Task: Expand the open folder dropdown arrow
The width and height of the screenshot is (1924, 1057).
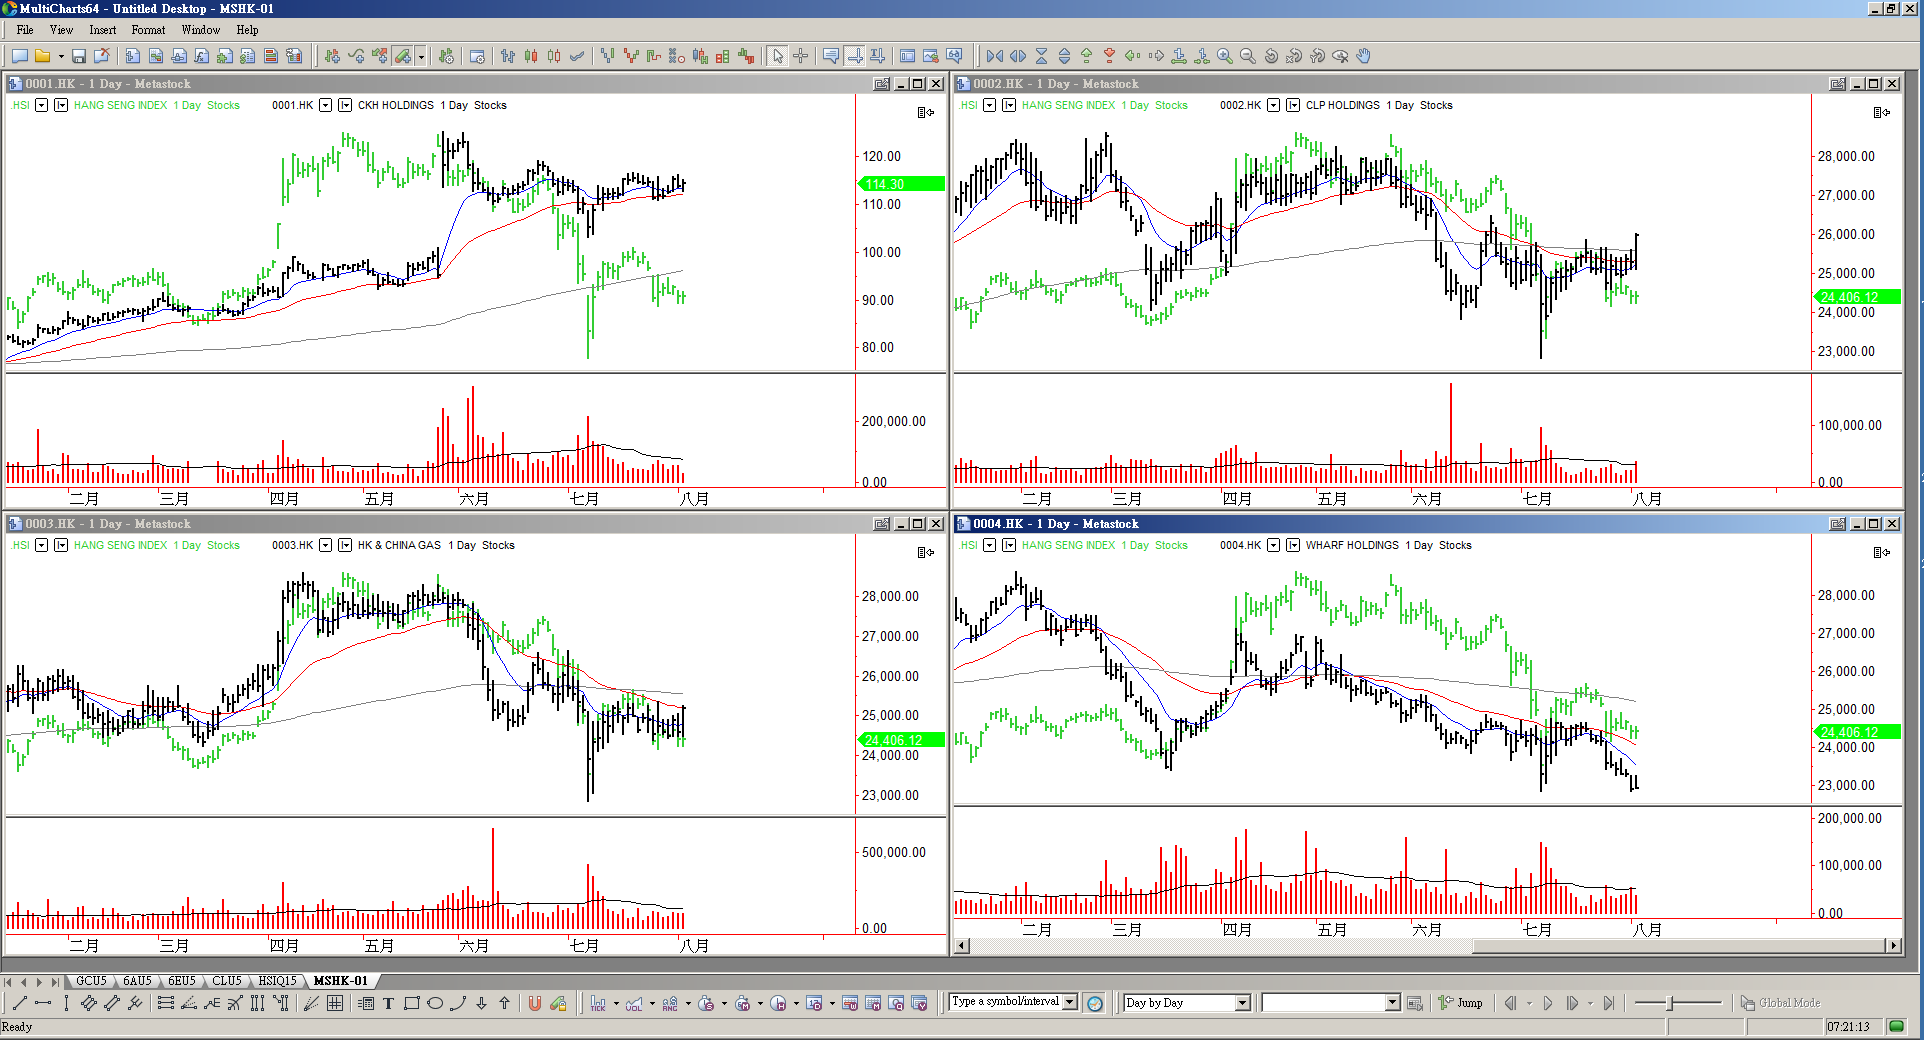Action: point(61,57)
